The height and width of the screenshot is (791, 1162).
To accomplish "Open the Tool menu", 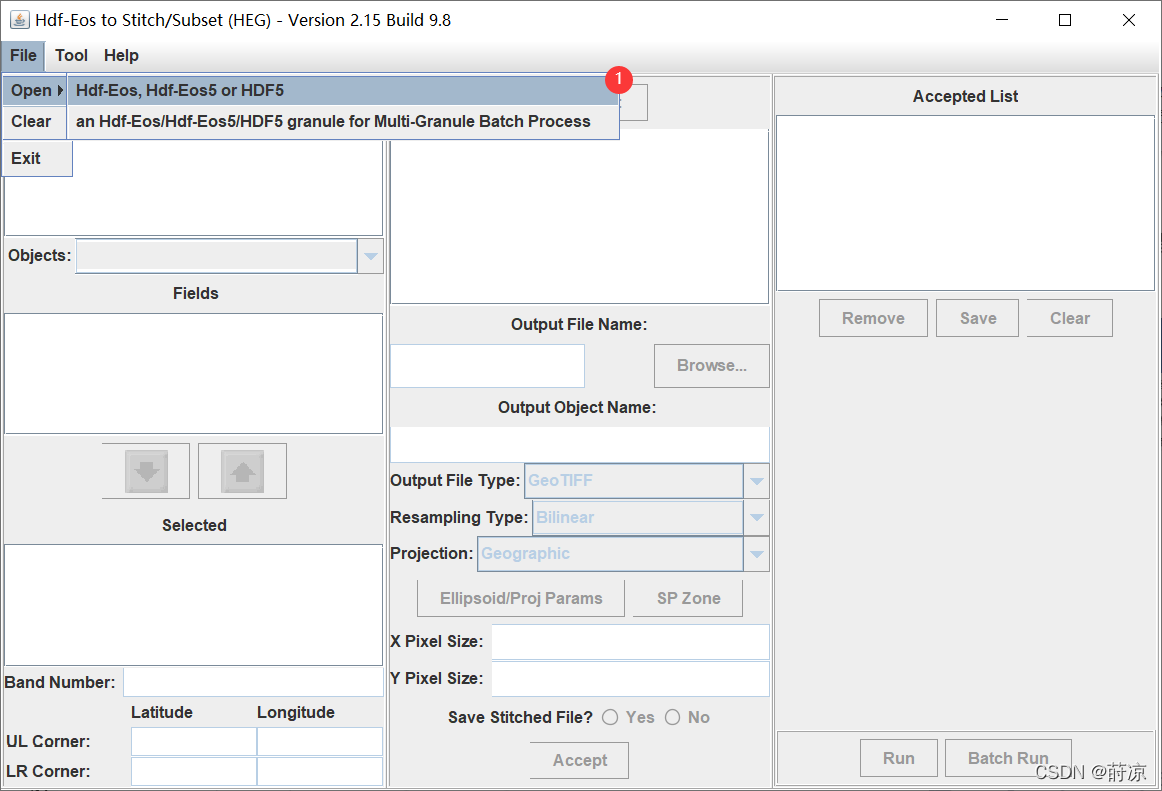I will pos(71,56).
